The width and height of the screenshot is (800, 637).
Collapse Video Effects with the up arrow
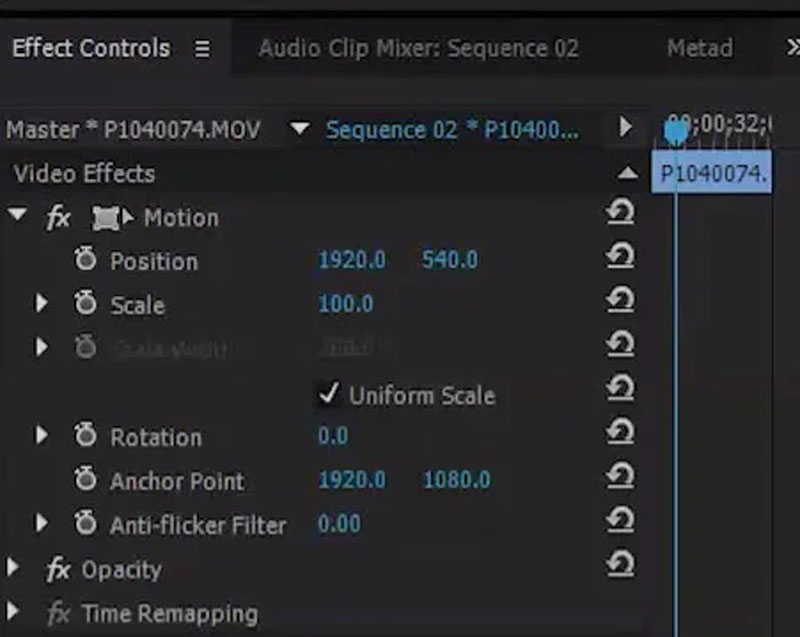(x=627, y=173)
